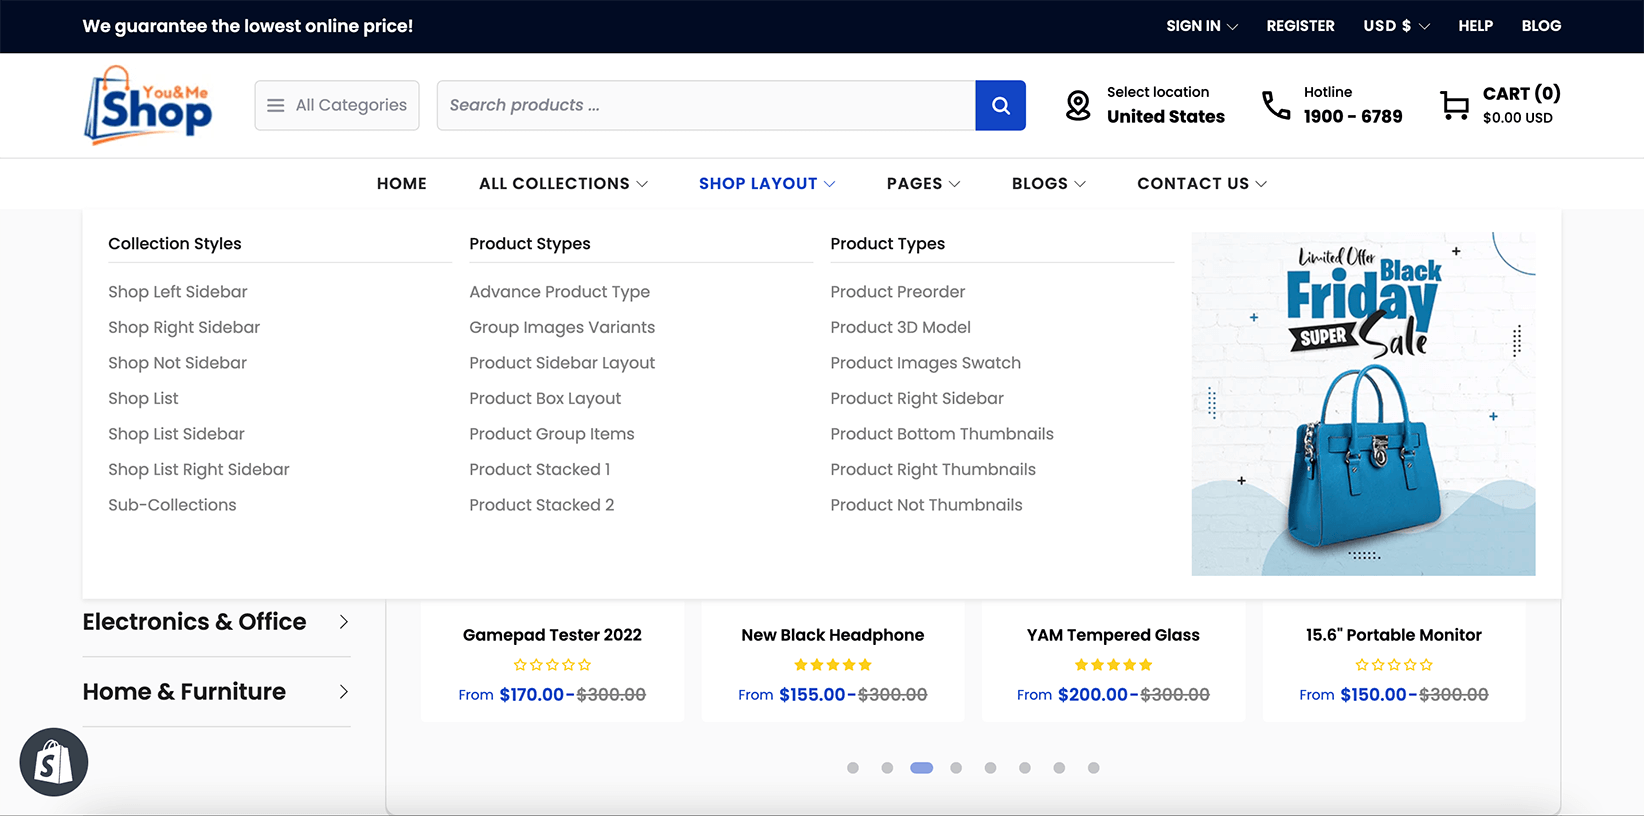Open Gamepad Tester 2022 product

552,635
